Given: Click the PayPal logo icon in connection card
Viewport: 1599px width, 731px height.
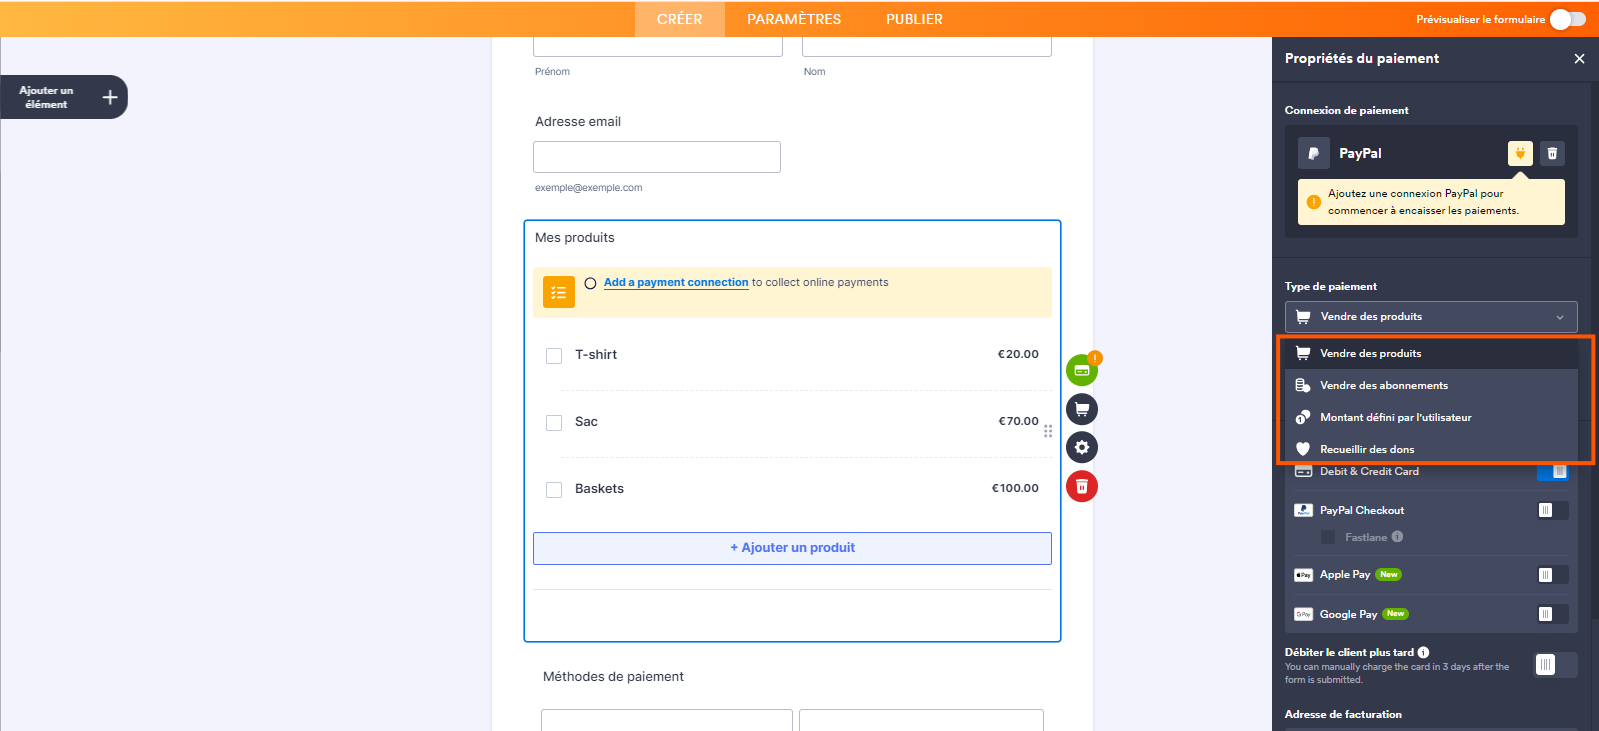Looking at the screenshot, I should point(1314,153).
